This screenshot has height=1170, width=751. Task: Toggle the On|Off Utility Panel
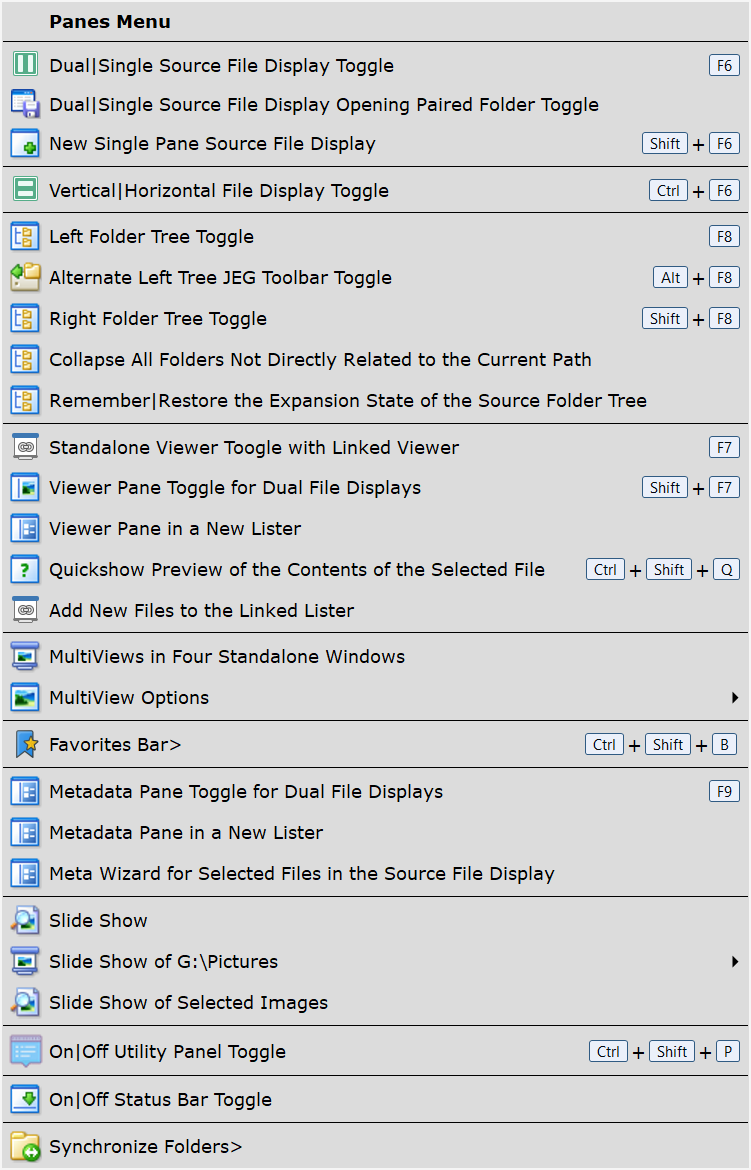click(167, 1051)
